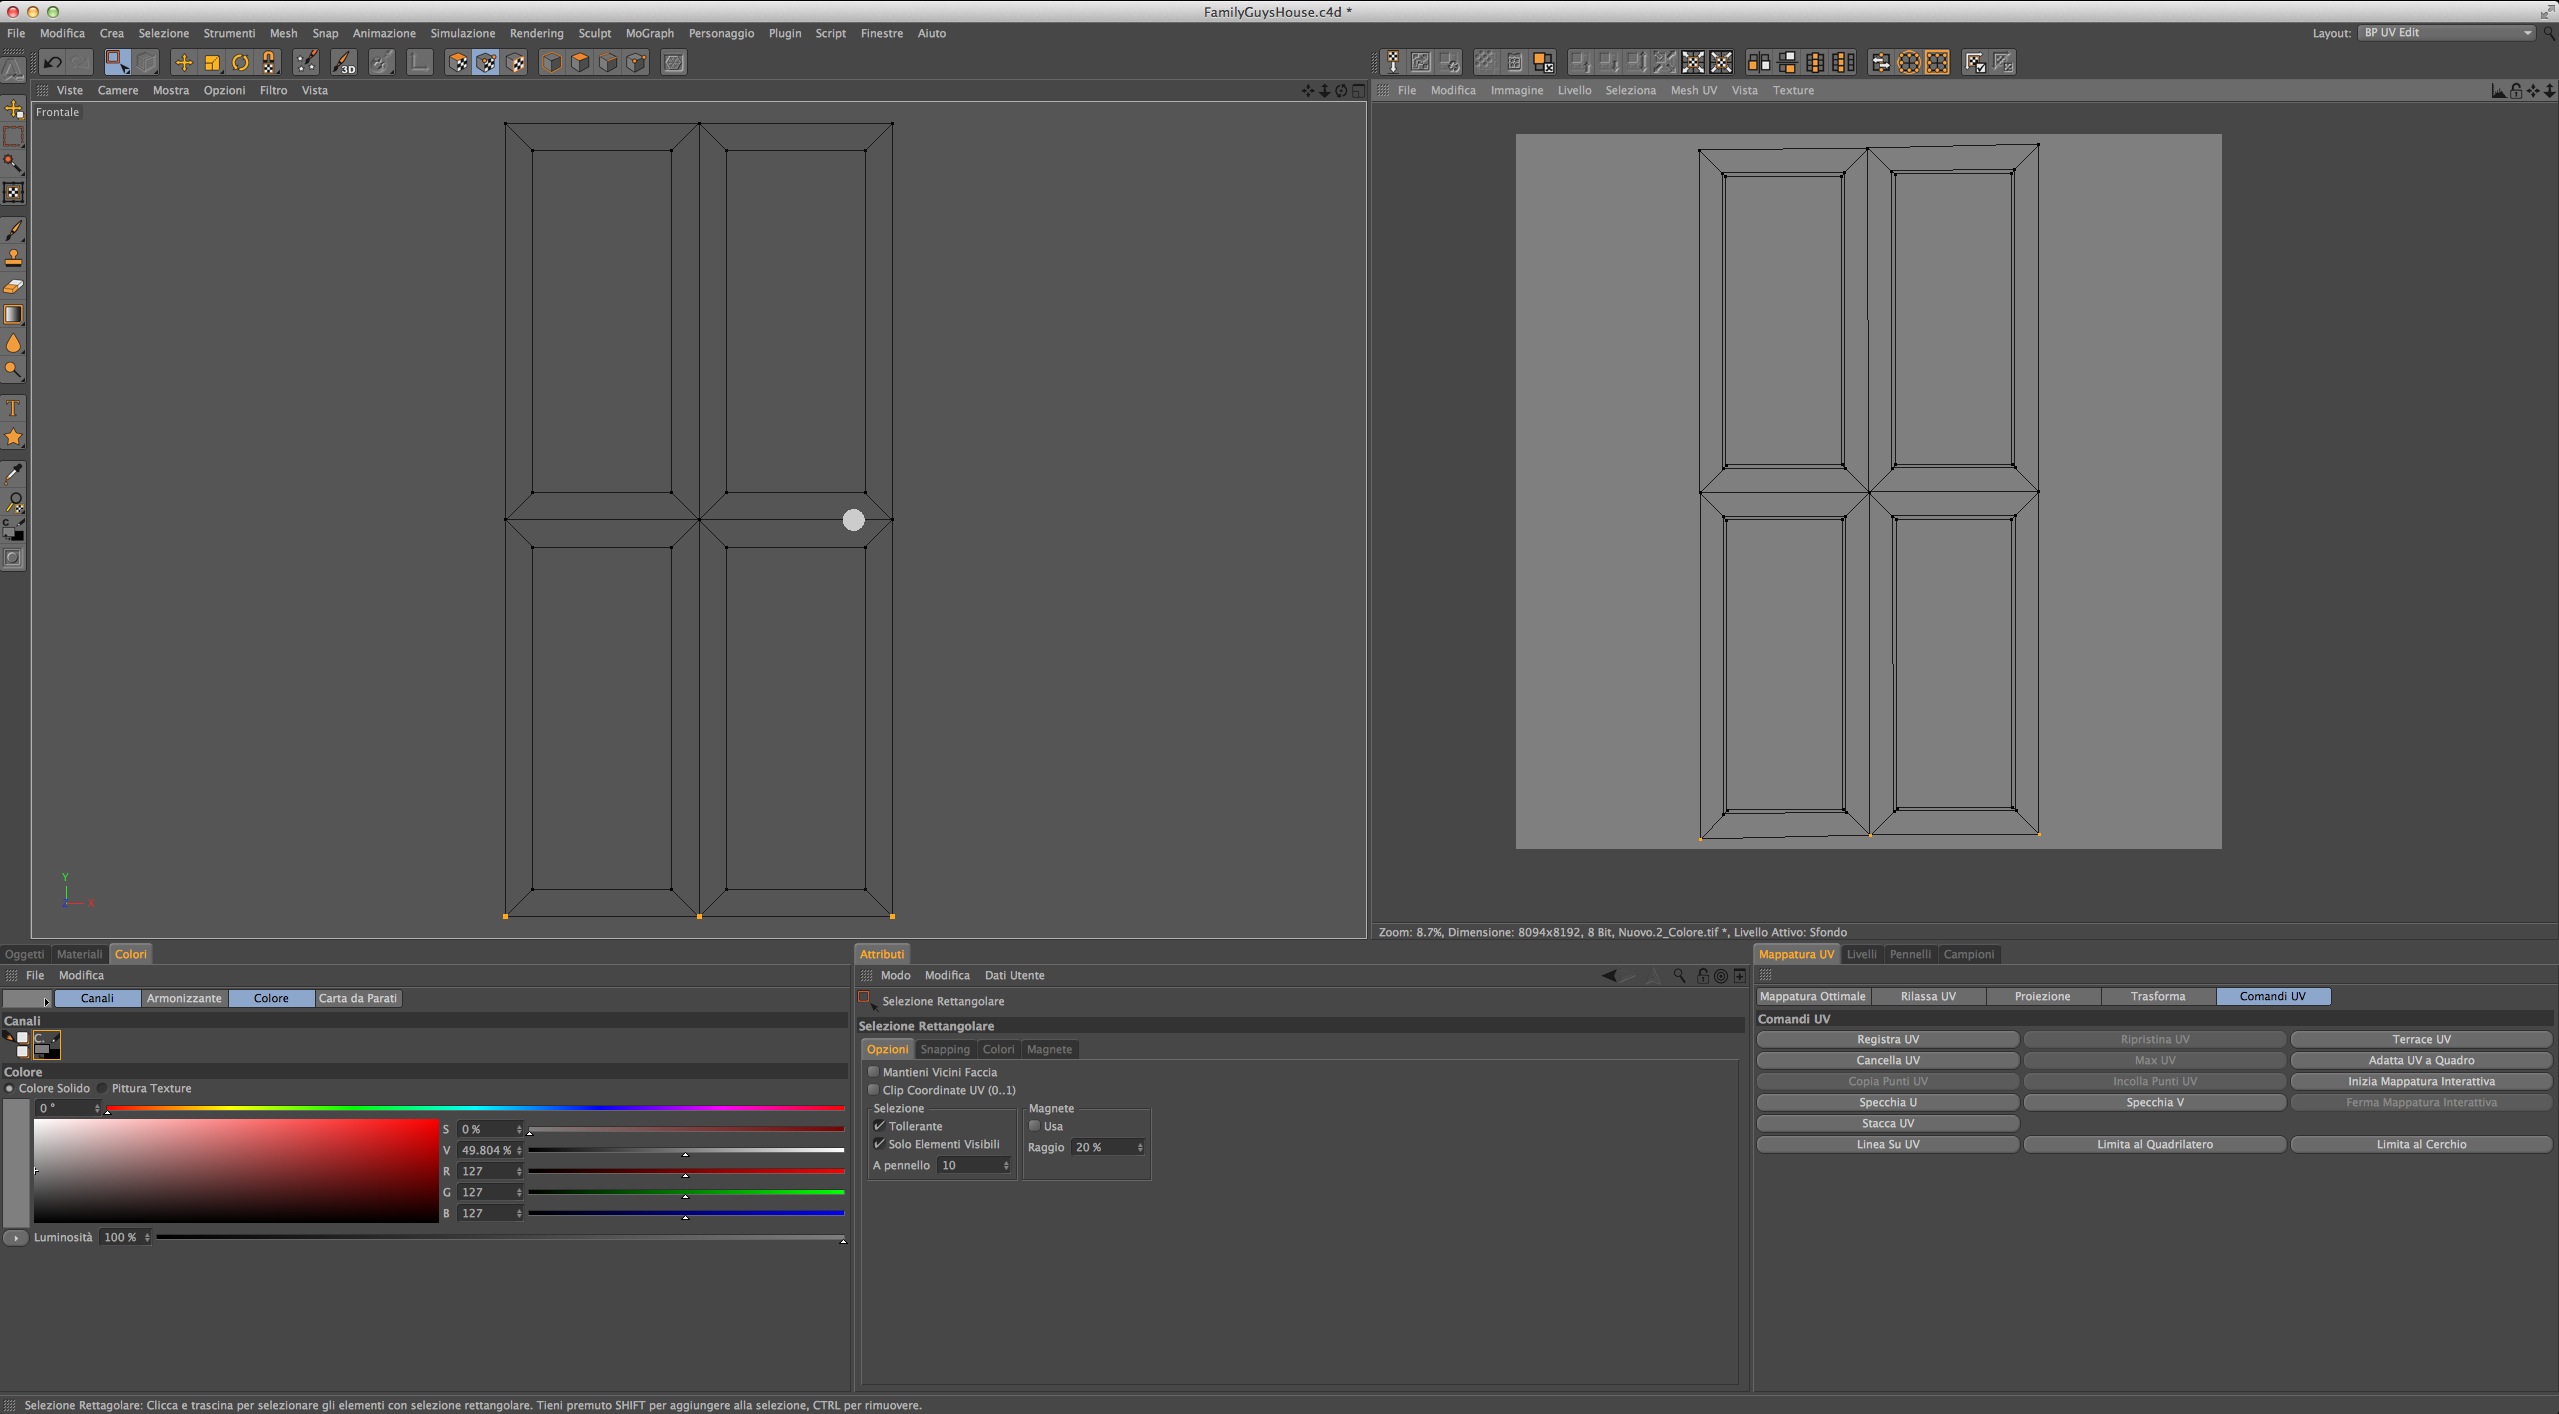The image size is (2559, 1414).
Task: Expand the Luminosità disclosure arrow
Action: 15,1238
